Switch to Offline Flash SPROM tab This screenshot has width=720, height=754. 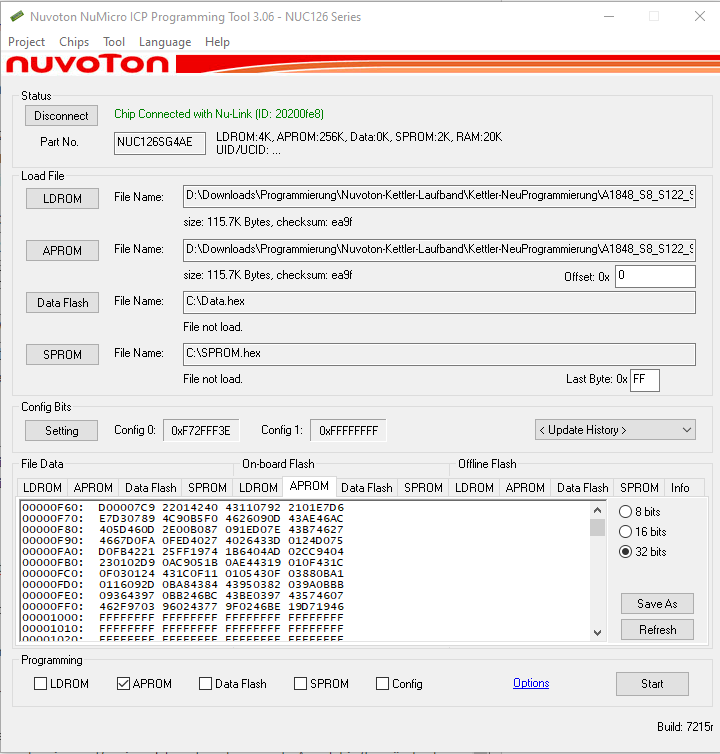pyautogui.click(x=639, y=488)
